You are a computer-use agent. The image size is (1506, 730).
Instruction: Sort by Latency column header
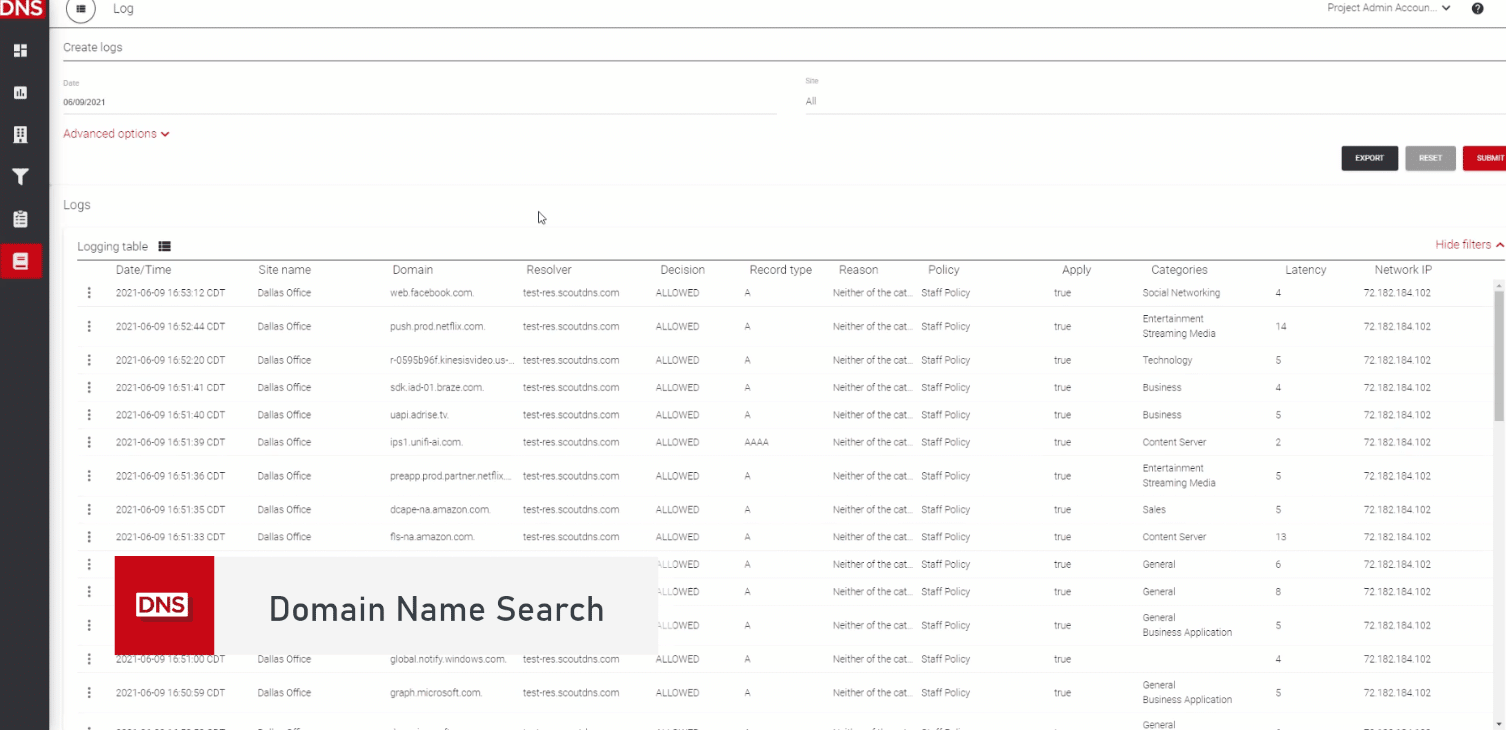[1305, 270]
